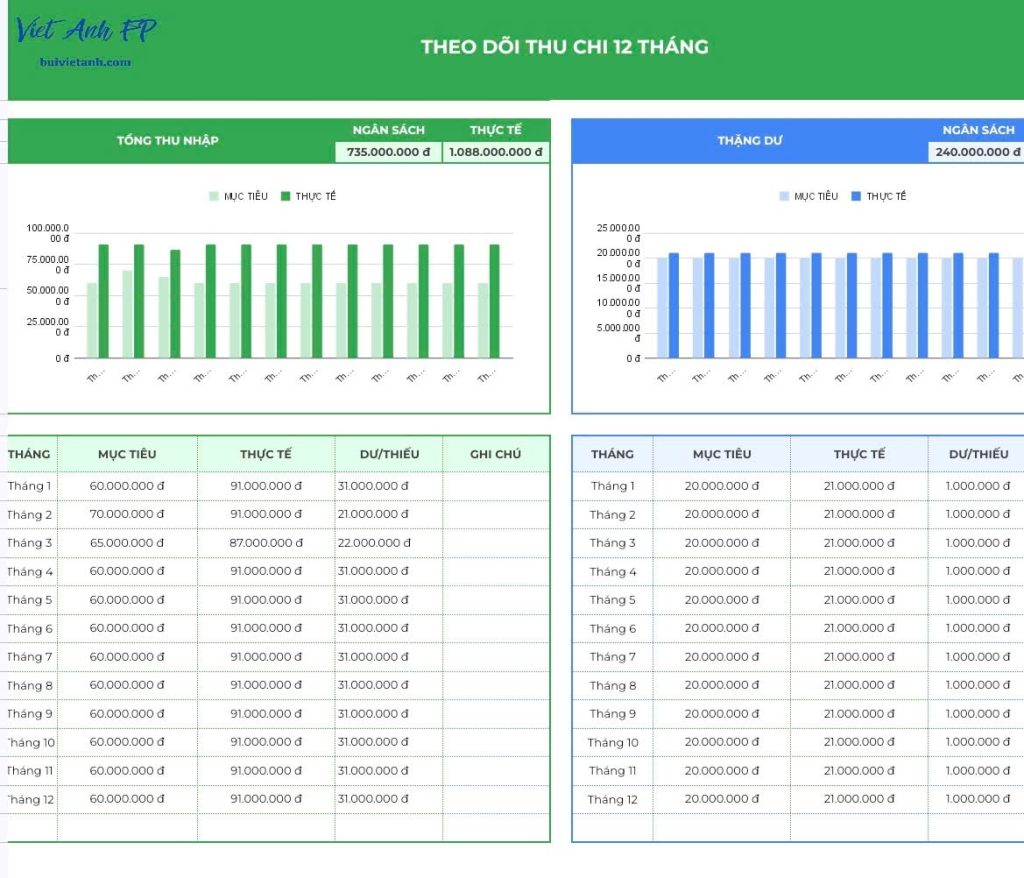Click the 240.000.000 đ surplus budget cell

(977, 152)
